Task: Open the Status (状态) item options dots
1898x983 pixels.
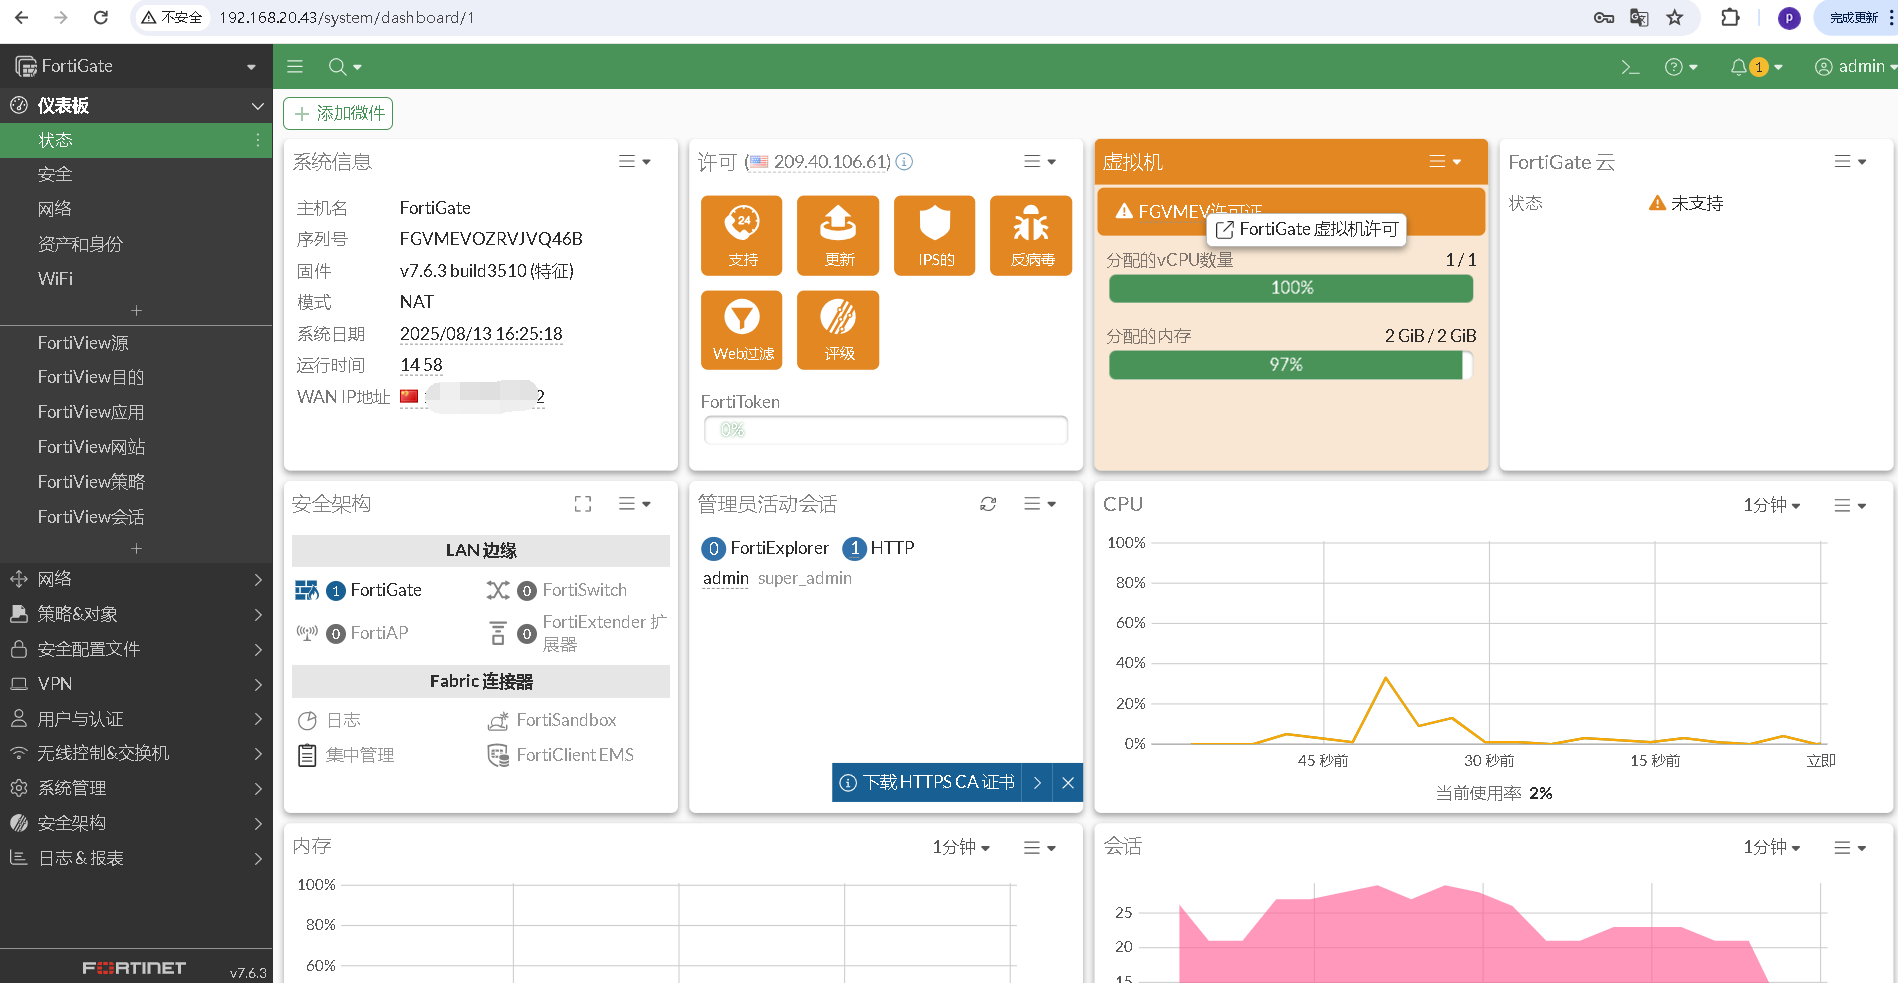Action: (x=258, y=140)
